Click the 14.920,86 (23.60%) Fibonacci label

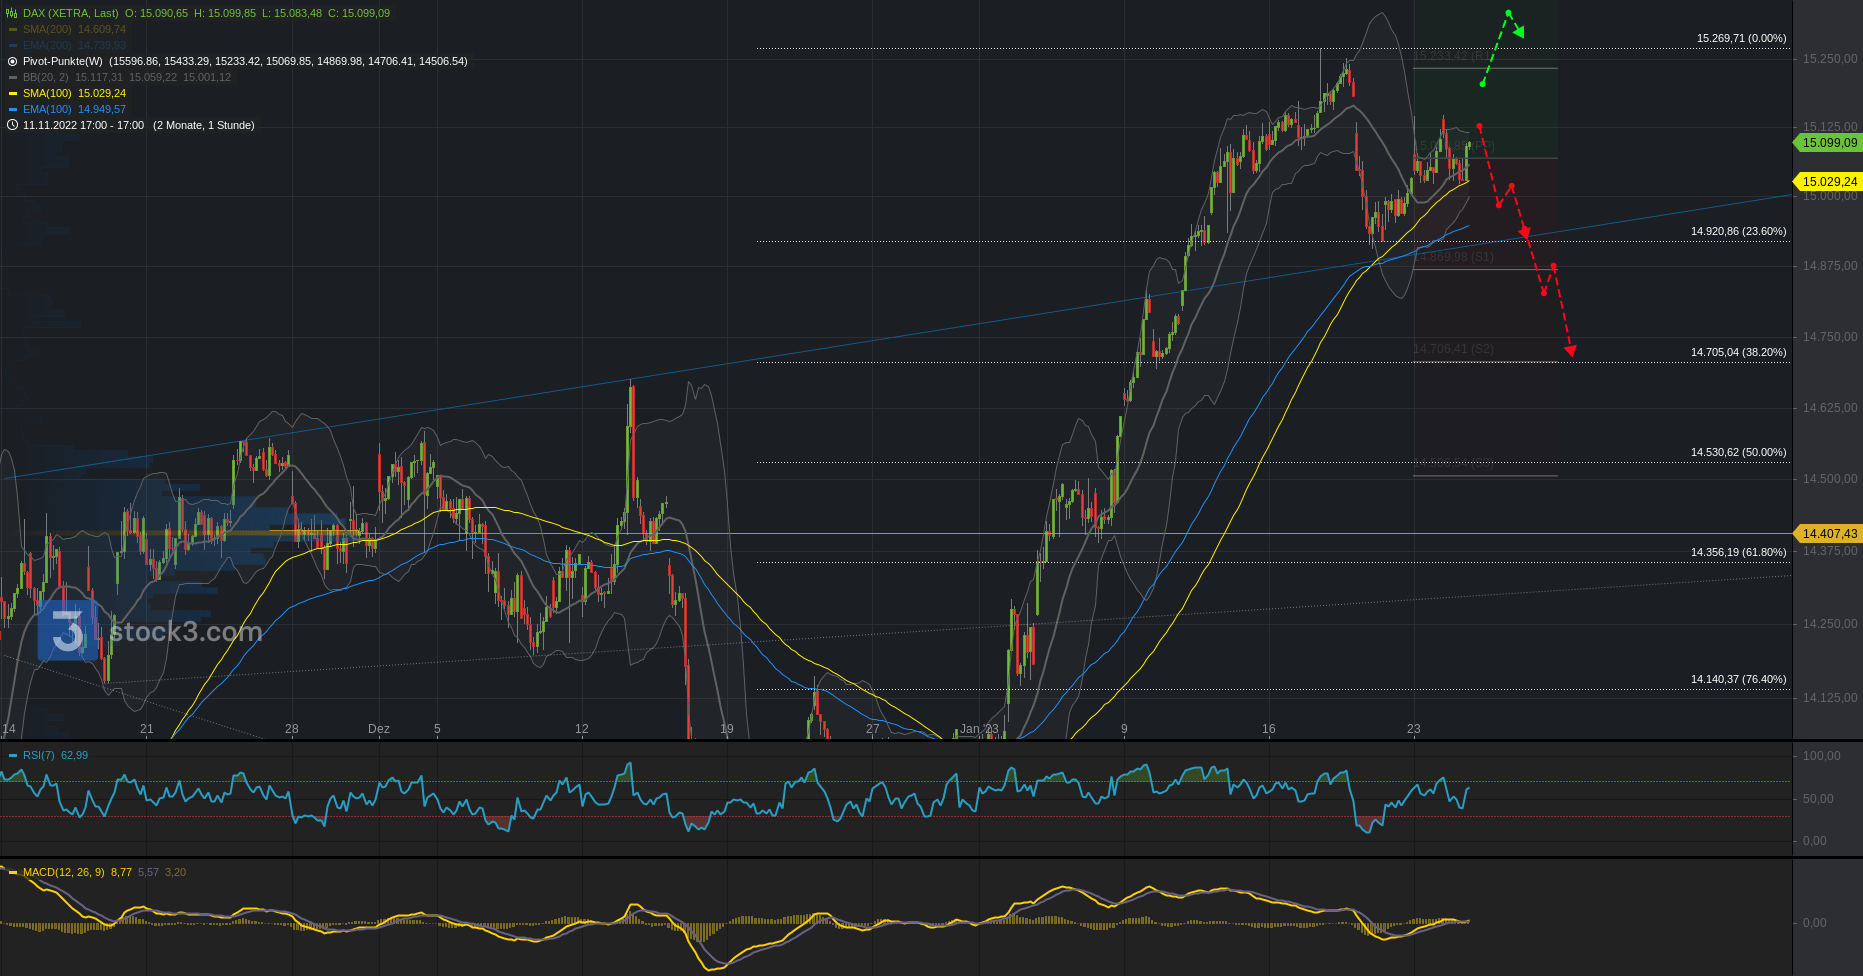click(x=1738, y=231)
